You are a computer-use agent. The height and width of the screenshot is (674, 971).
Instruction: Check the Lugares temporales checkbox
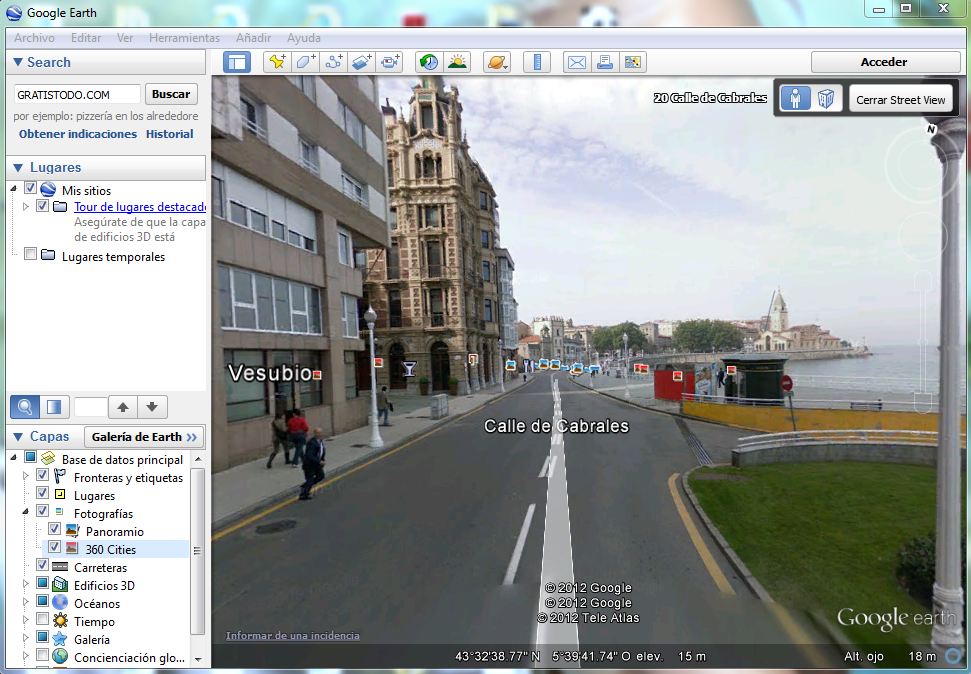coord(30,253)
